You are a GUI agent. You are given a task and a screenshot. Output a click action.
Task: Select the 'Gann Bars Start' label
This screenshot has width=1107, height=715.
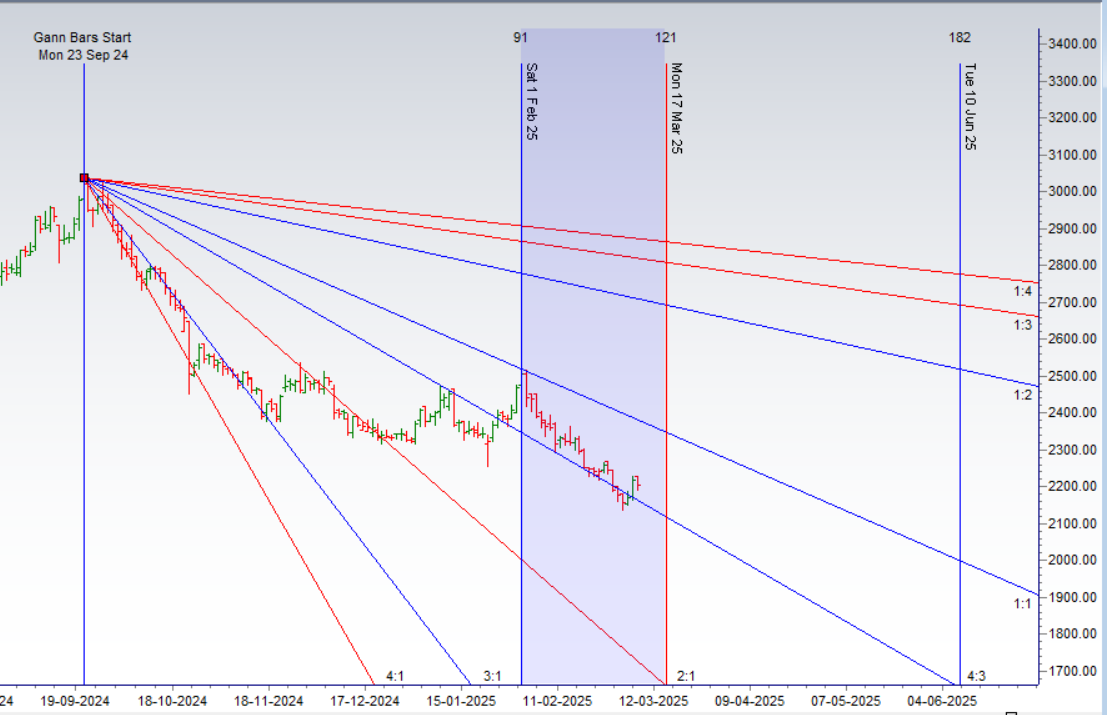[83, 38]
